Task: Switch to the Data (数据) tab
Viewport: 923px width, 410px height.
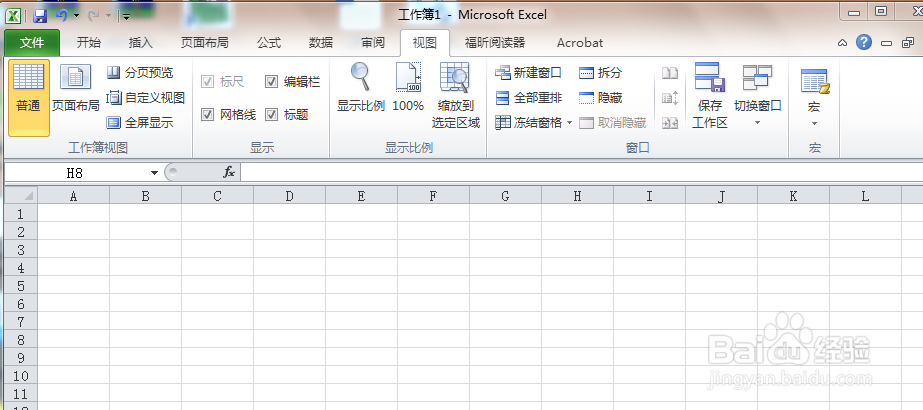Action: pos(321,42)
